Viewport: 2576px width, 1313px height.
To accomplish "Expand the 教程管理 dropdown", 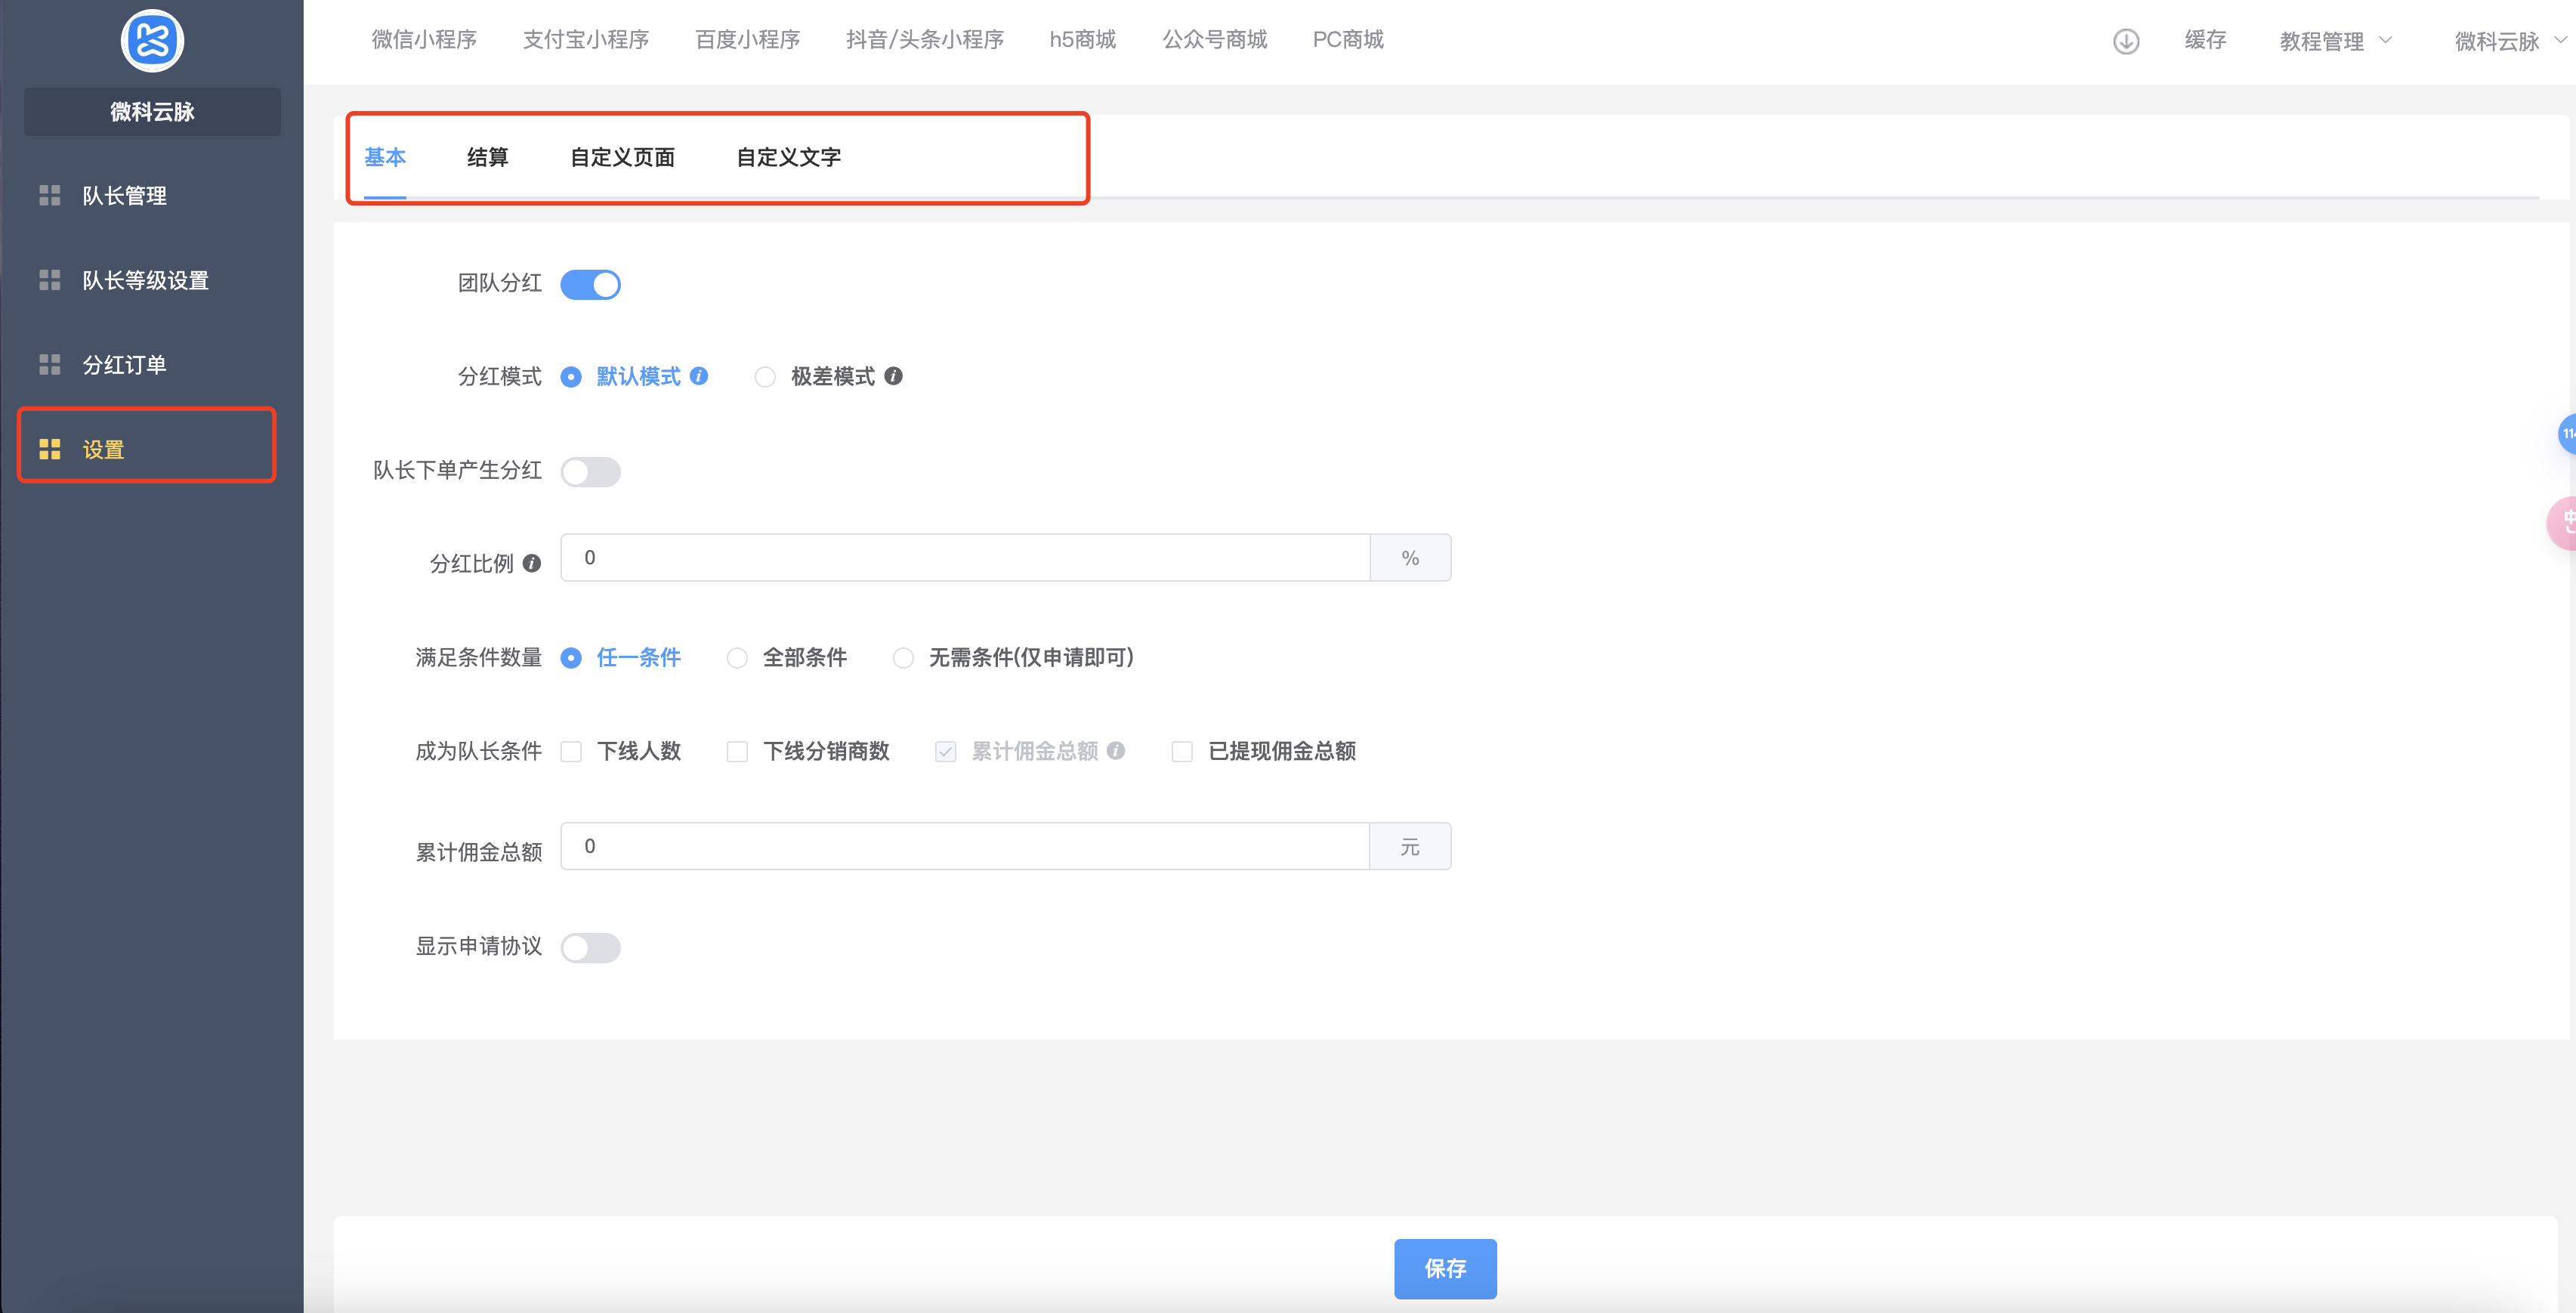I will 2335,41.
